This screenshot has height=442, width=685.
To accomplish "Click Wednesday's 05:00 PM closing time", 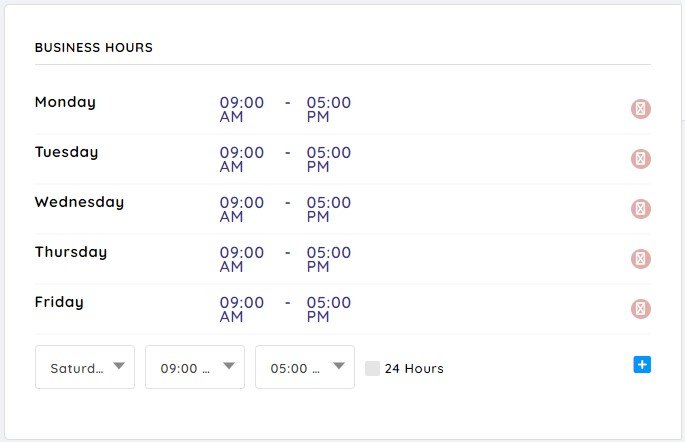I will coord(329,209).
